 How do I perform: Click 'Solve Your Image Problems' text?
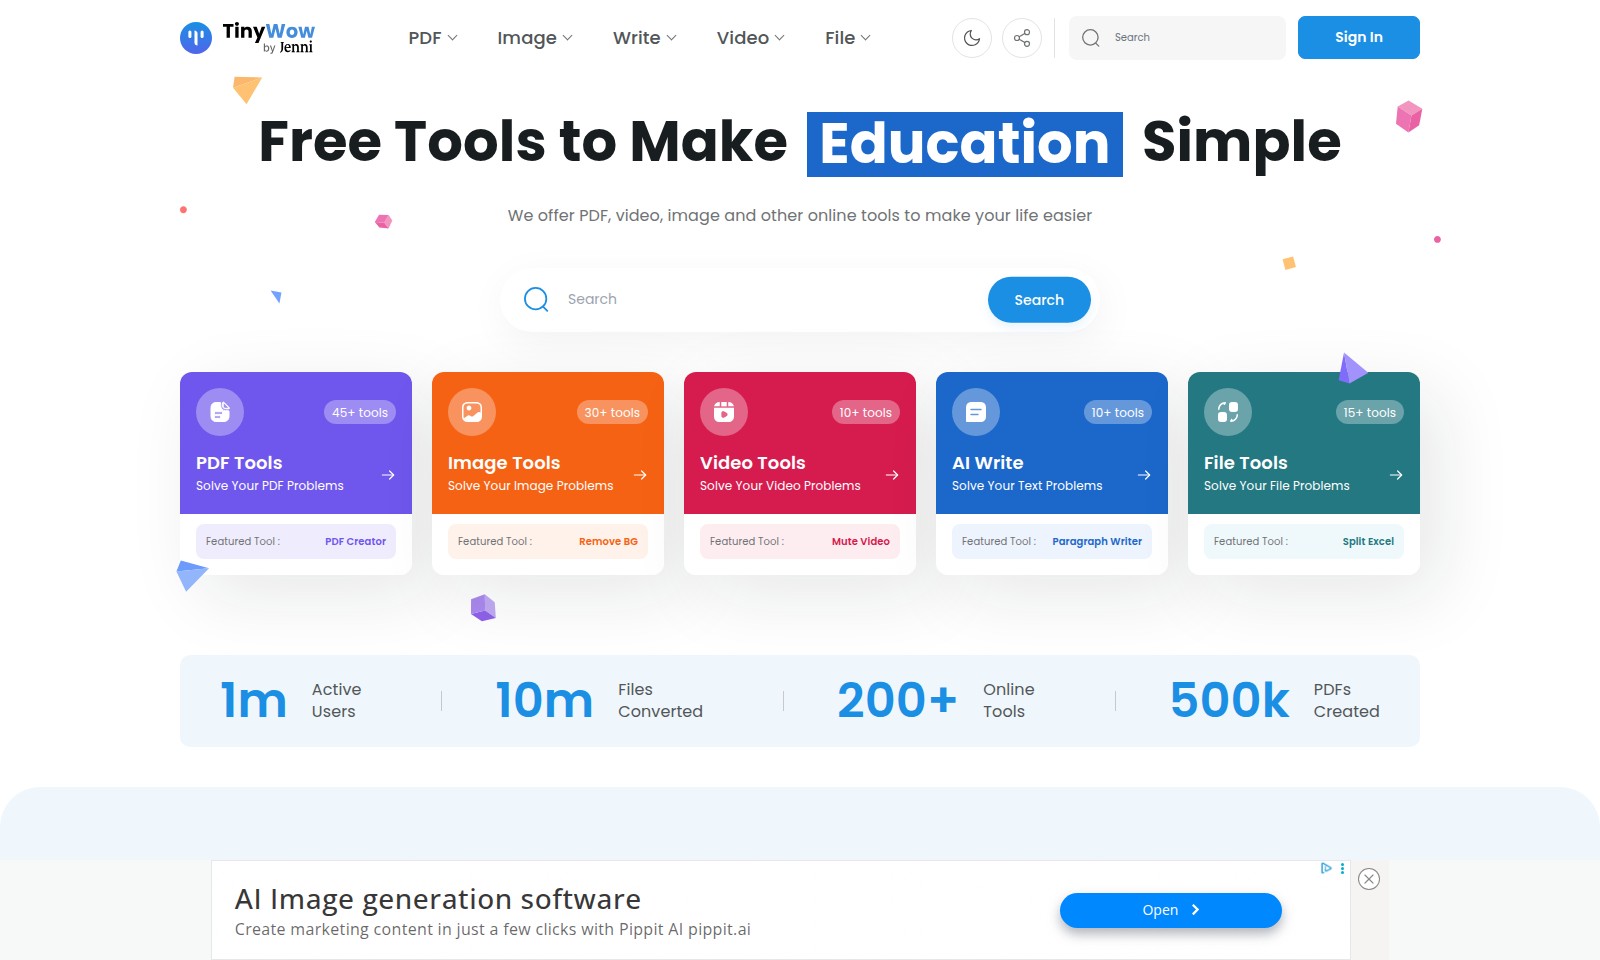pyautogui.click(x=530, y=486)
